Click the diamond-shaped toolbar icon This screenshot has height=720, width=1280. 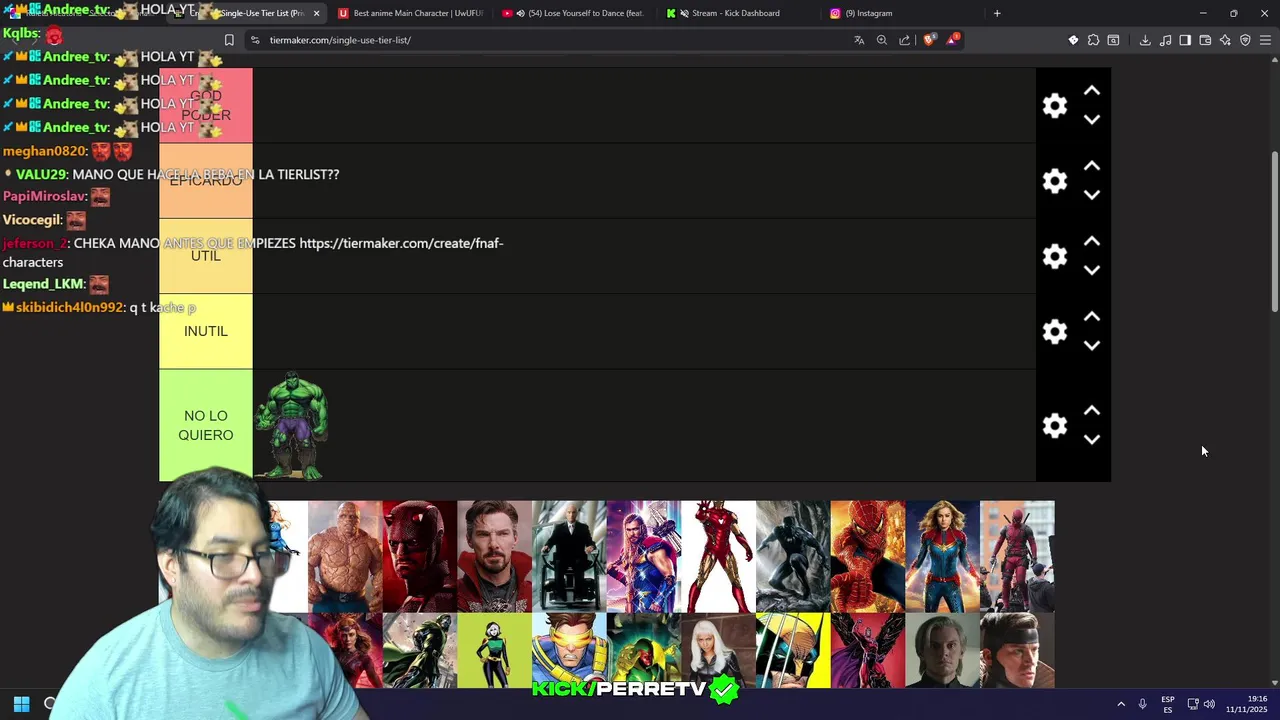(x=1073, y=40)
